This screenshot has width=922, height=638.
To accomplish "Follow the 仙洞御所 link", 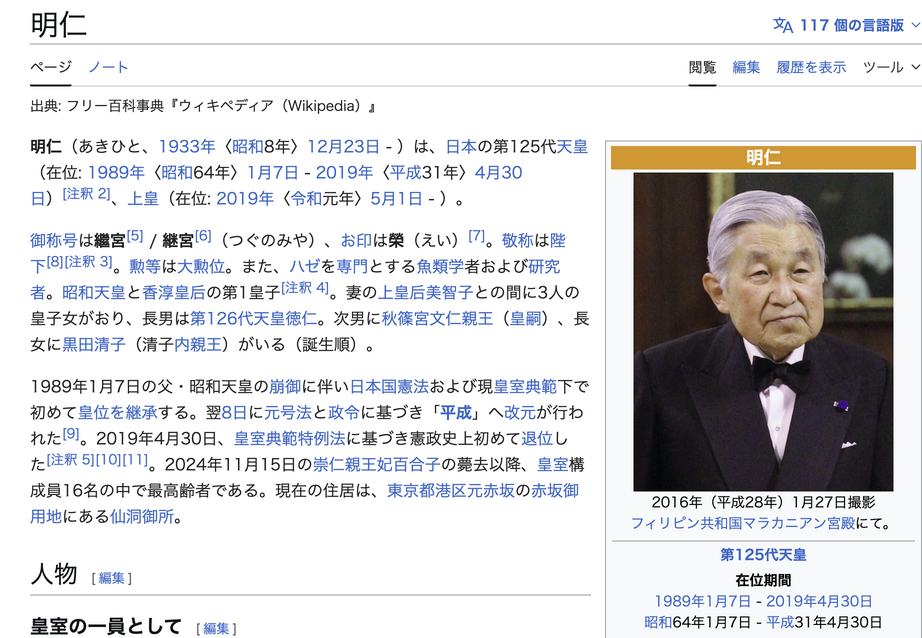I will (146, 517).
